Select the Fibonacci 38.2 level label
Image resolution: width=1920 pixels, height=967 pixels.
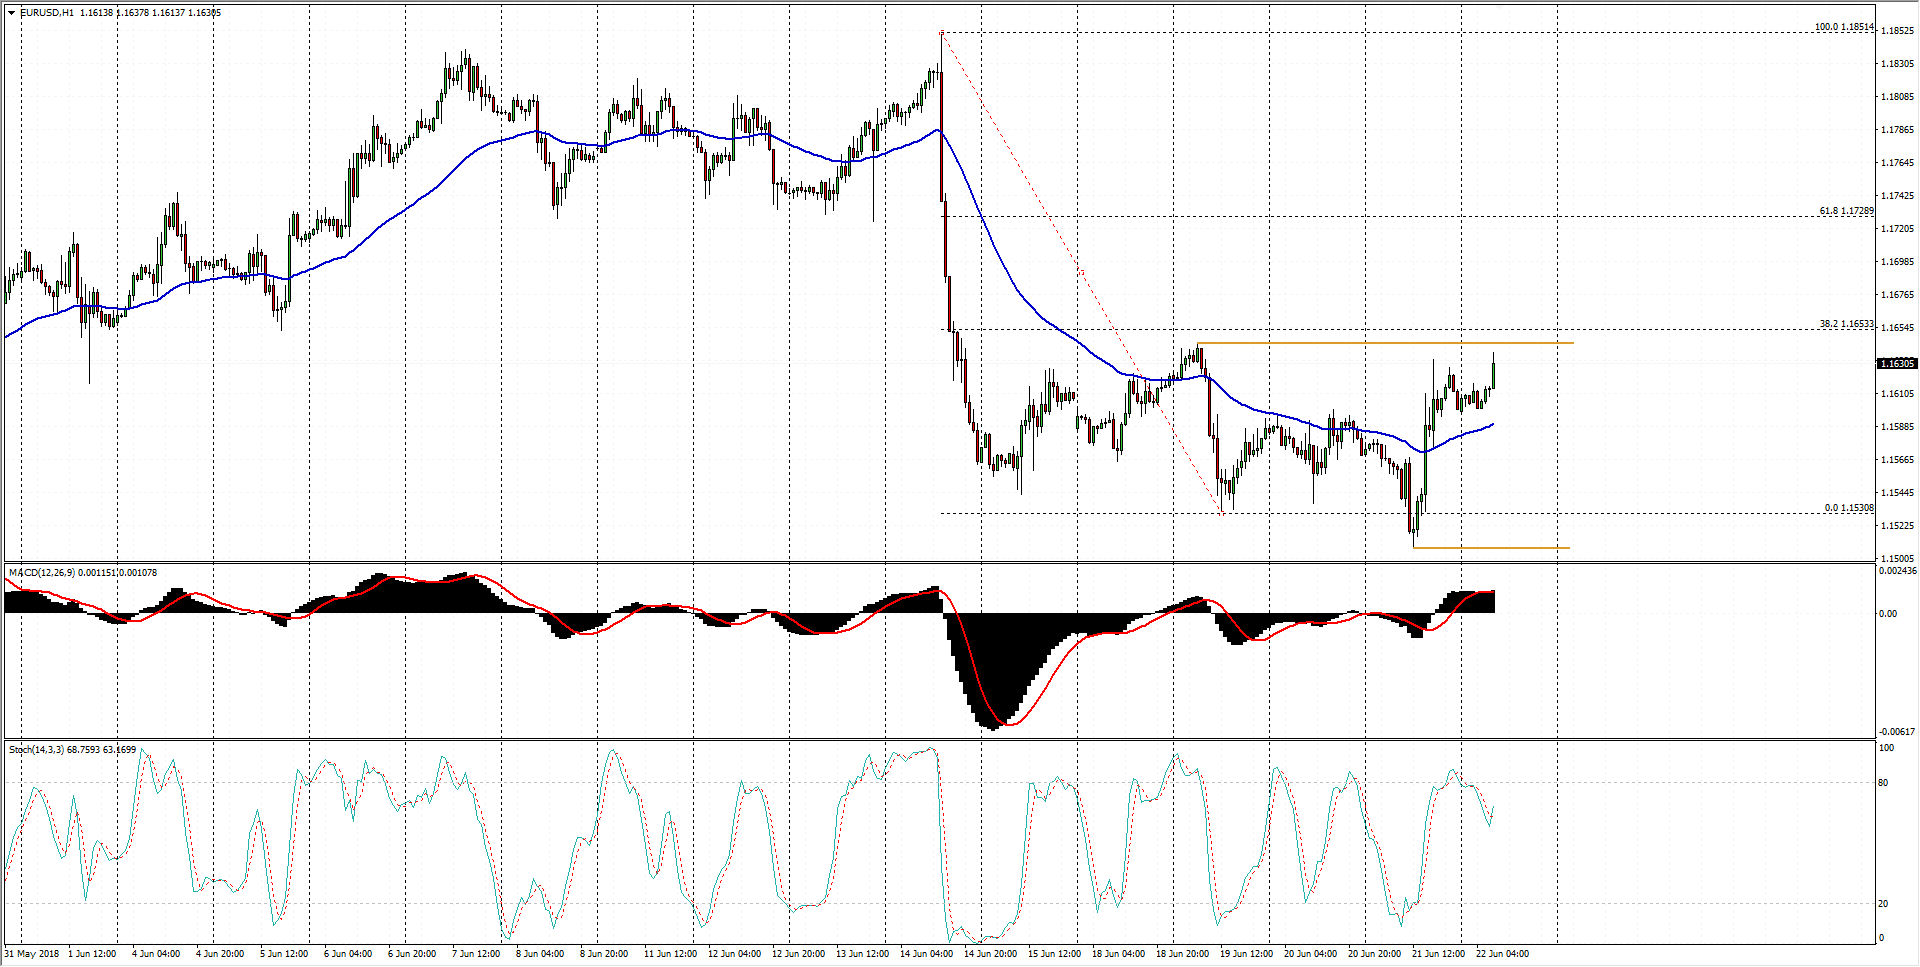pyautogui.click(x=1845, y=324)
